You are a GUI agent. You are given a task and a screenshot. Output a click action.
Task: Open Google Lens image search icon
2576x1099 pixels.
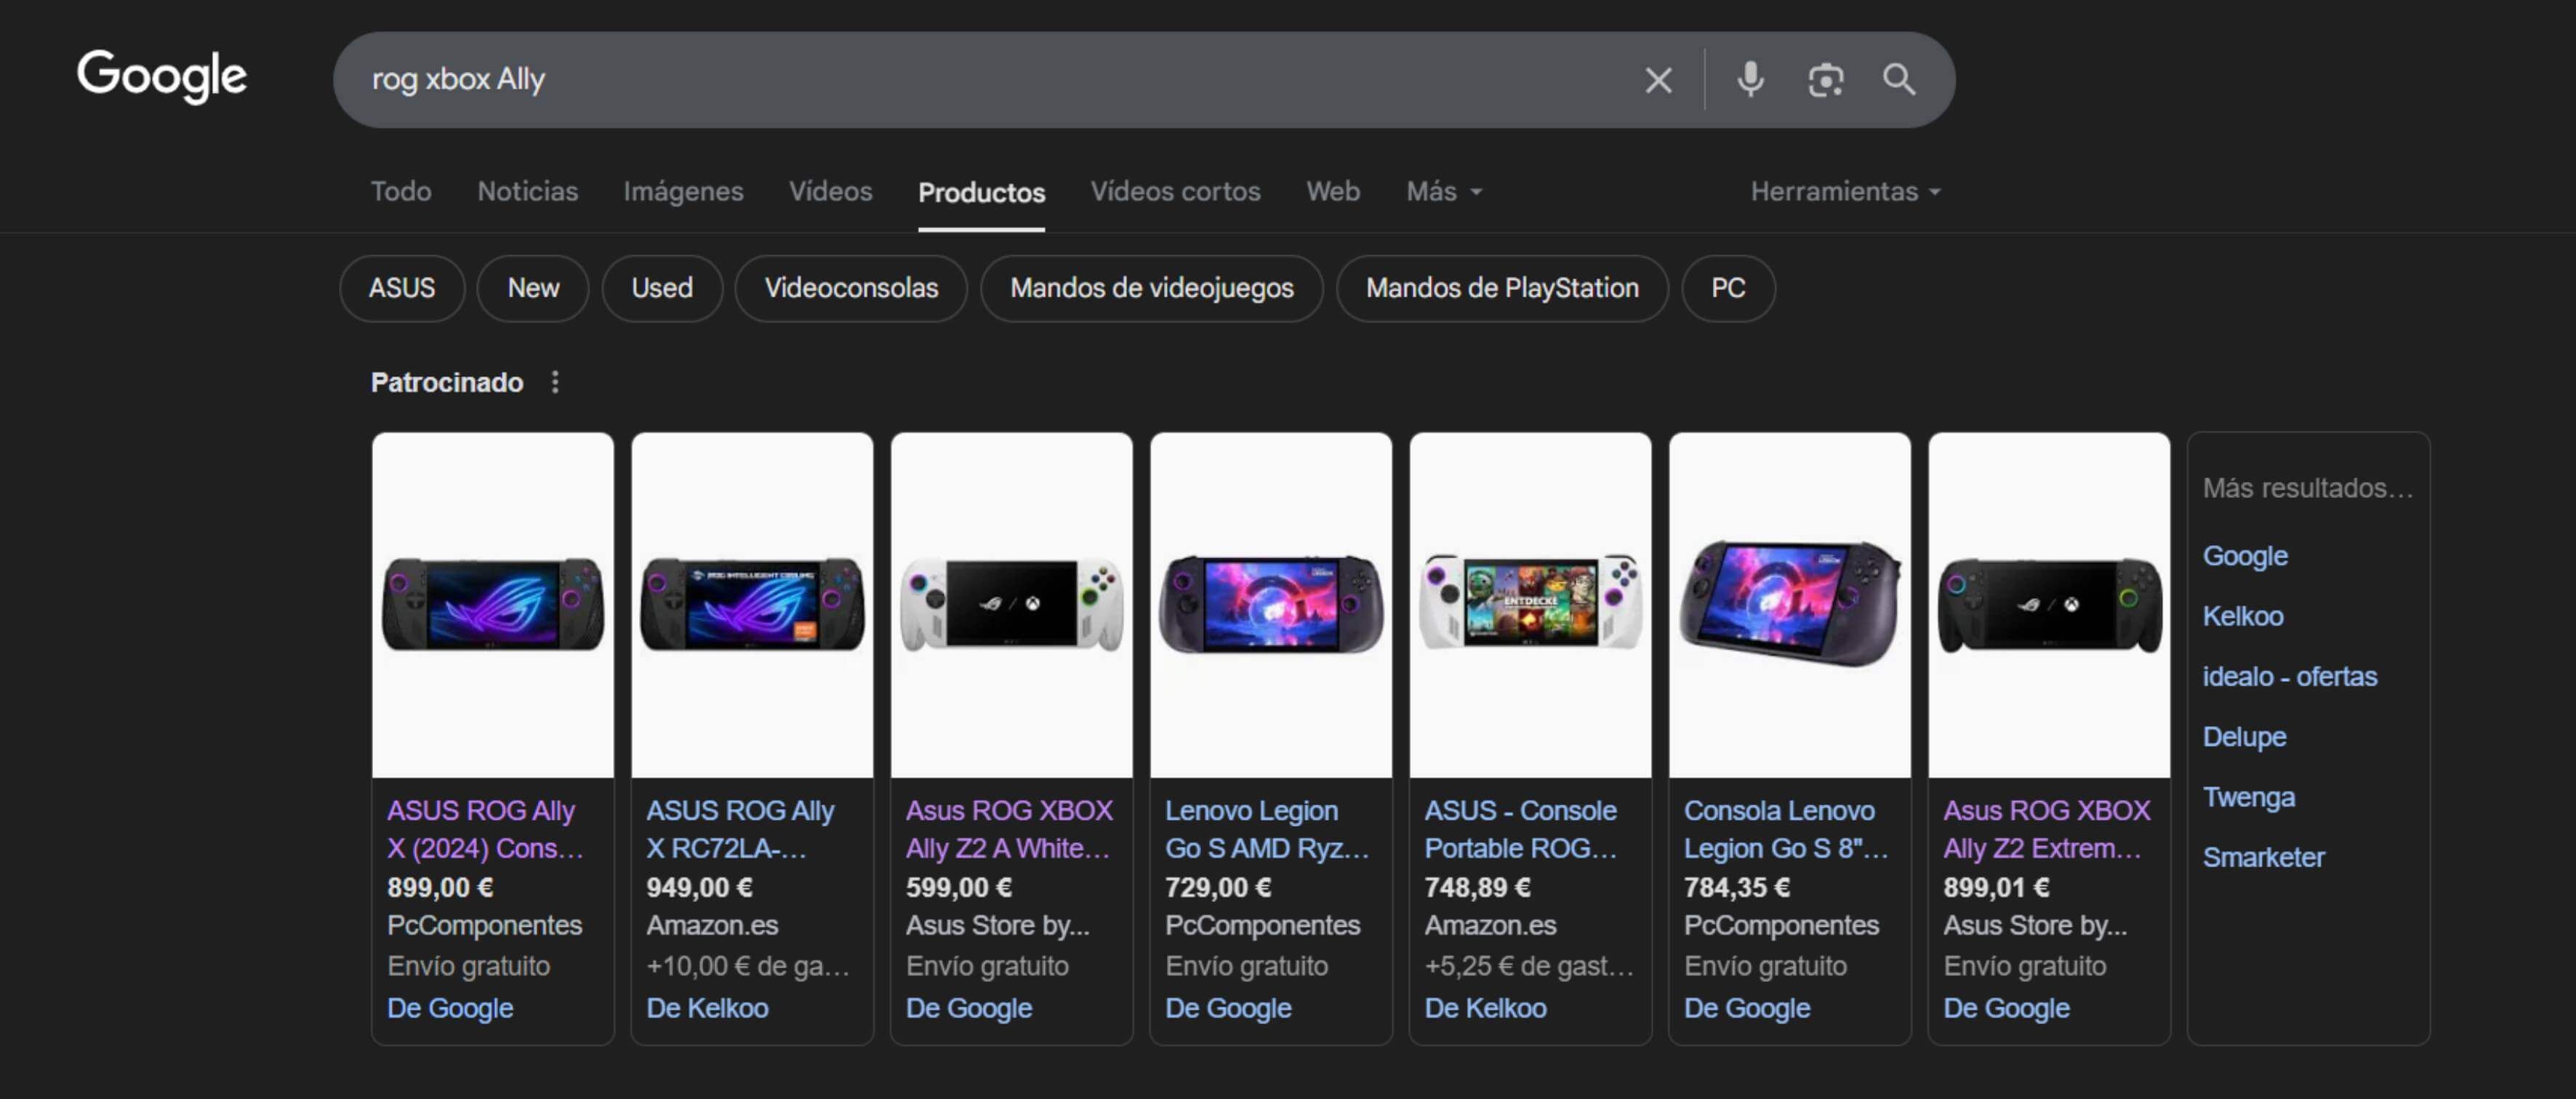(x=1825, y=80)
